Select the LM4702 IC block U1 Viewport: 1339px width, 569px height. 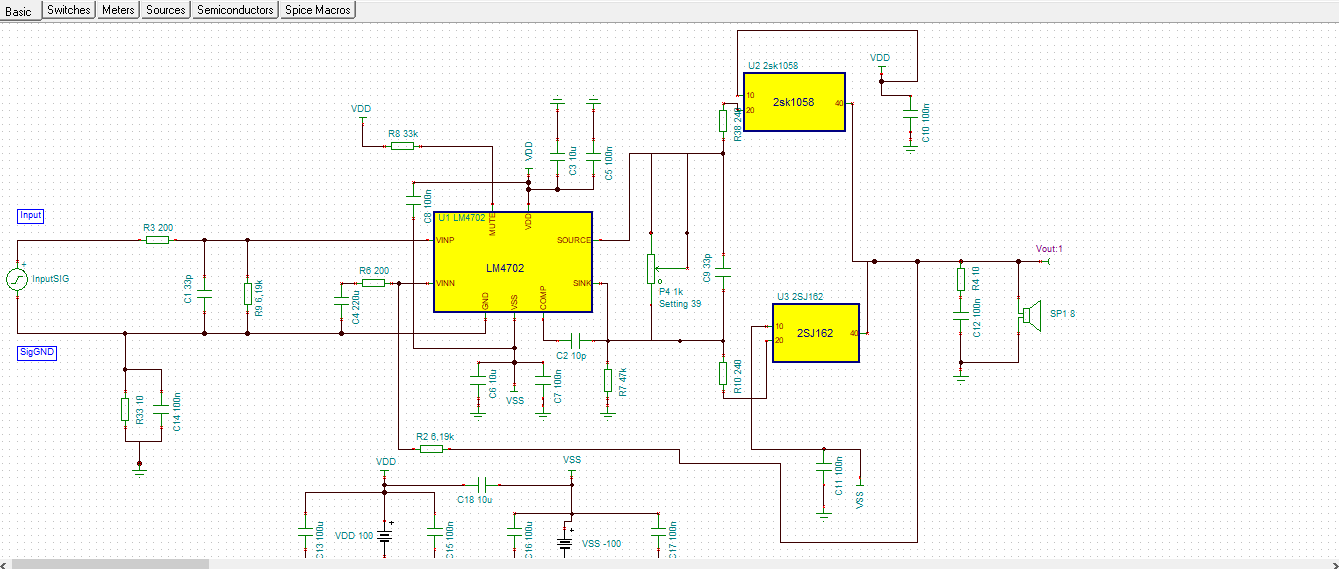click(512, 262)
